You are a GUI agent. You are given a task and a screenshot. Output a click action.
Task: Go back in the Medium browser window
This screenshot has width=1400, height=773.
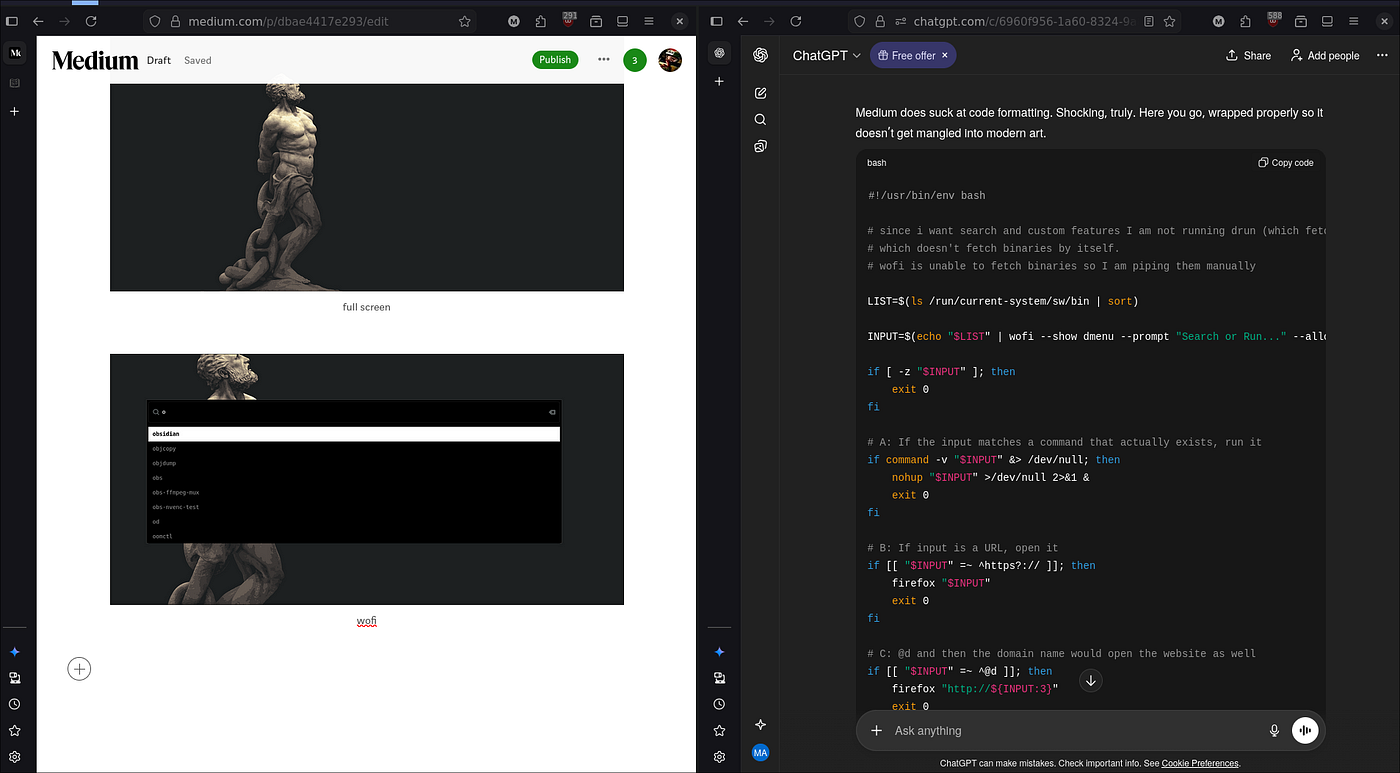coord(39,21)
